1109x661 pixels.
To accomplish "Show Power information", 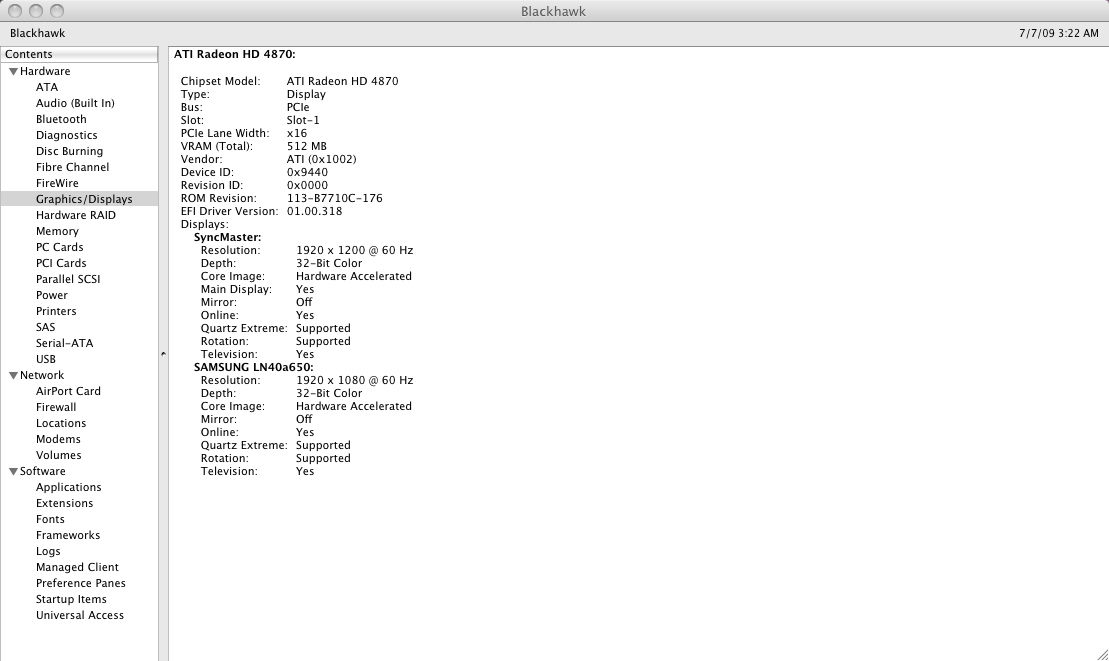I will pyautogui.click(x=52, y=296).
